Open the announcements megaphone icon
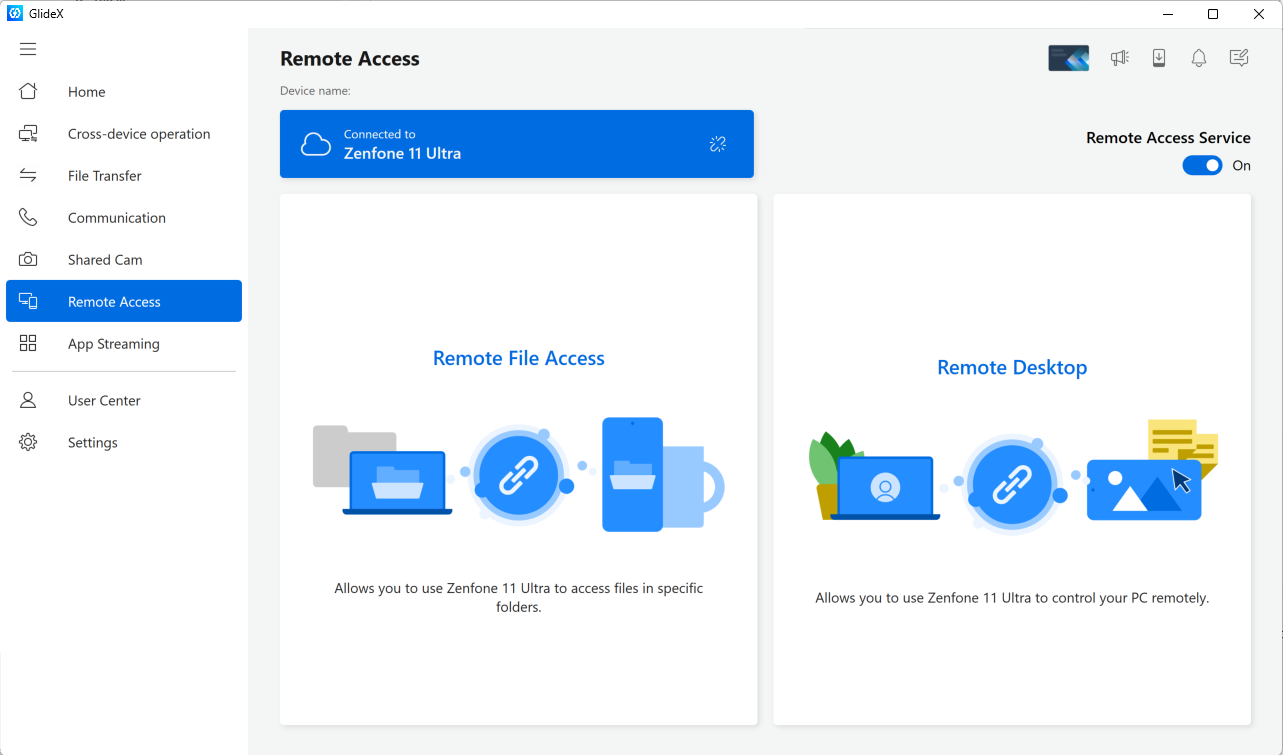The image size is (1283, 755). click(x=1119, y=57)
